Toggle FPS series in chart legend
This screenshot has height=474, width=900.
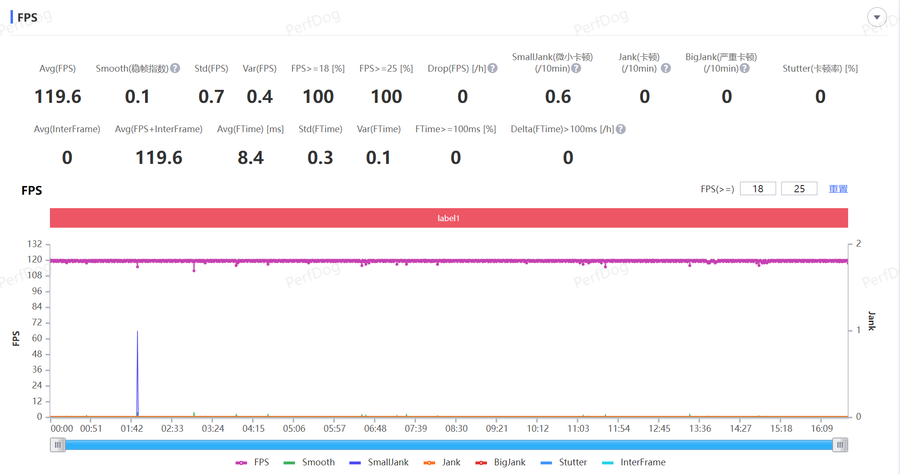pos(252,462)
